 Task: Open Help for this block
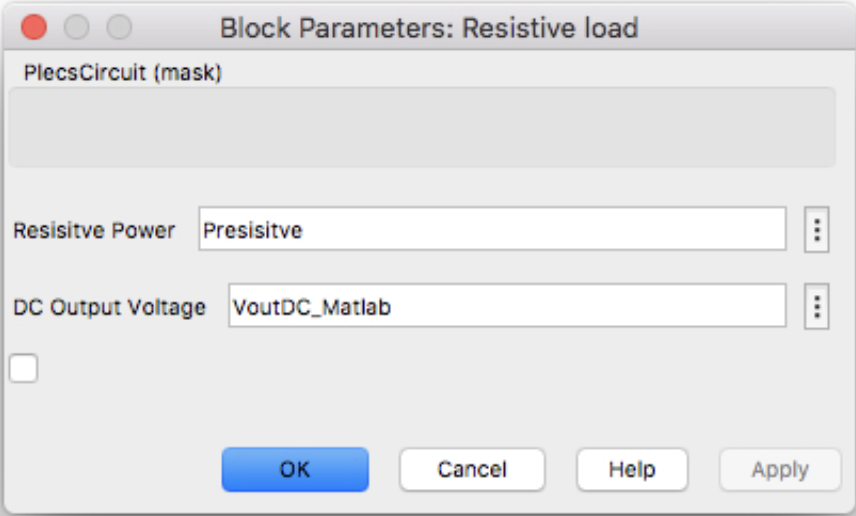coord(632,469)
